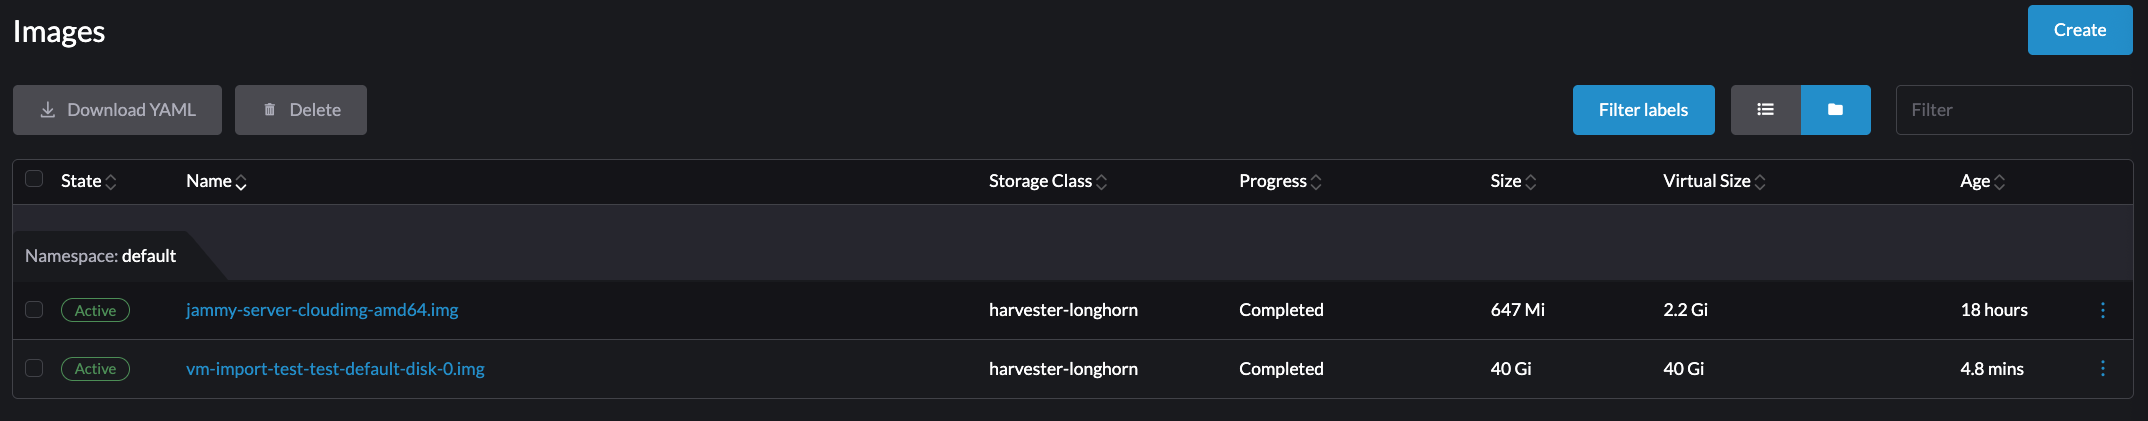Switch to flat list view icon
This screenshot has height=421, width=2148.
coord(1765,110)
